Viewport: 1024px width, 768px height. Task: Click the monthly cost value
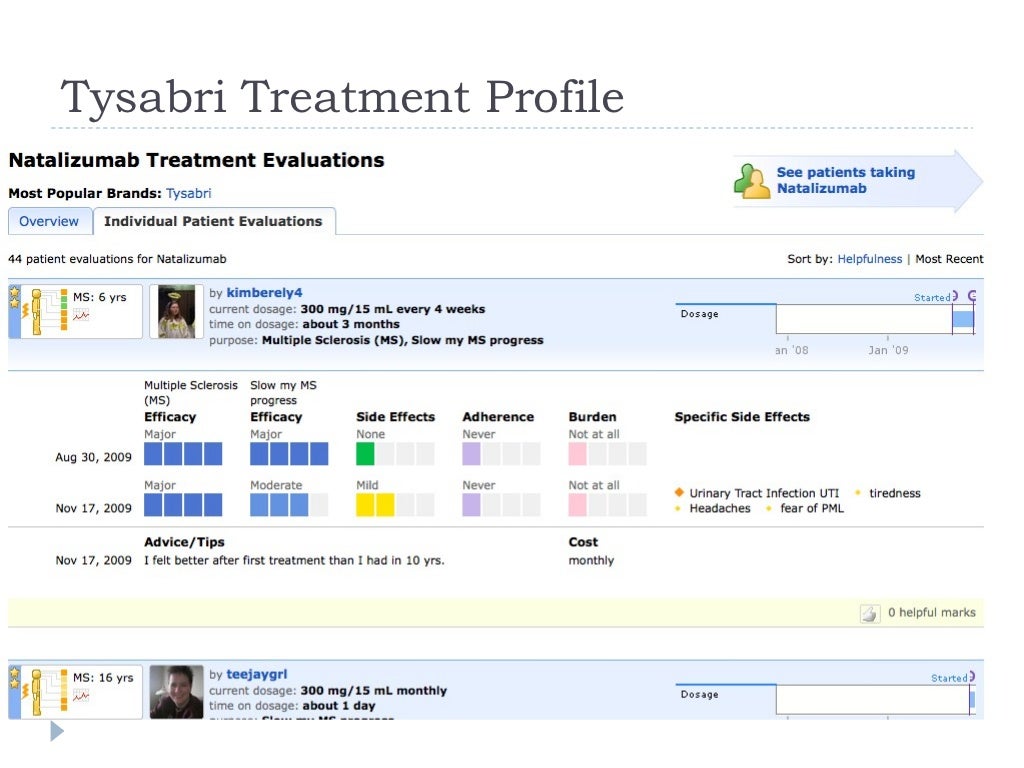pos(591,560)
